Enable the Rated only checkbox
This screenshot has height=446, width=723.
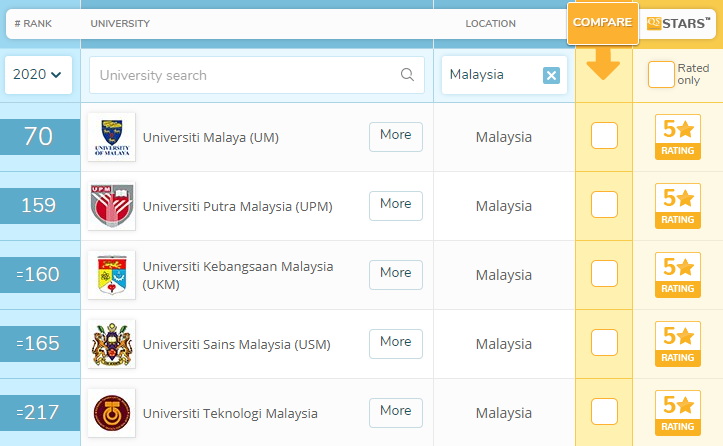click(x=661, y=74)
